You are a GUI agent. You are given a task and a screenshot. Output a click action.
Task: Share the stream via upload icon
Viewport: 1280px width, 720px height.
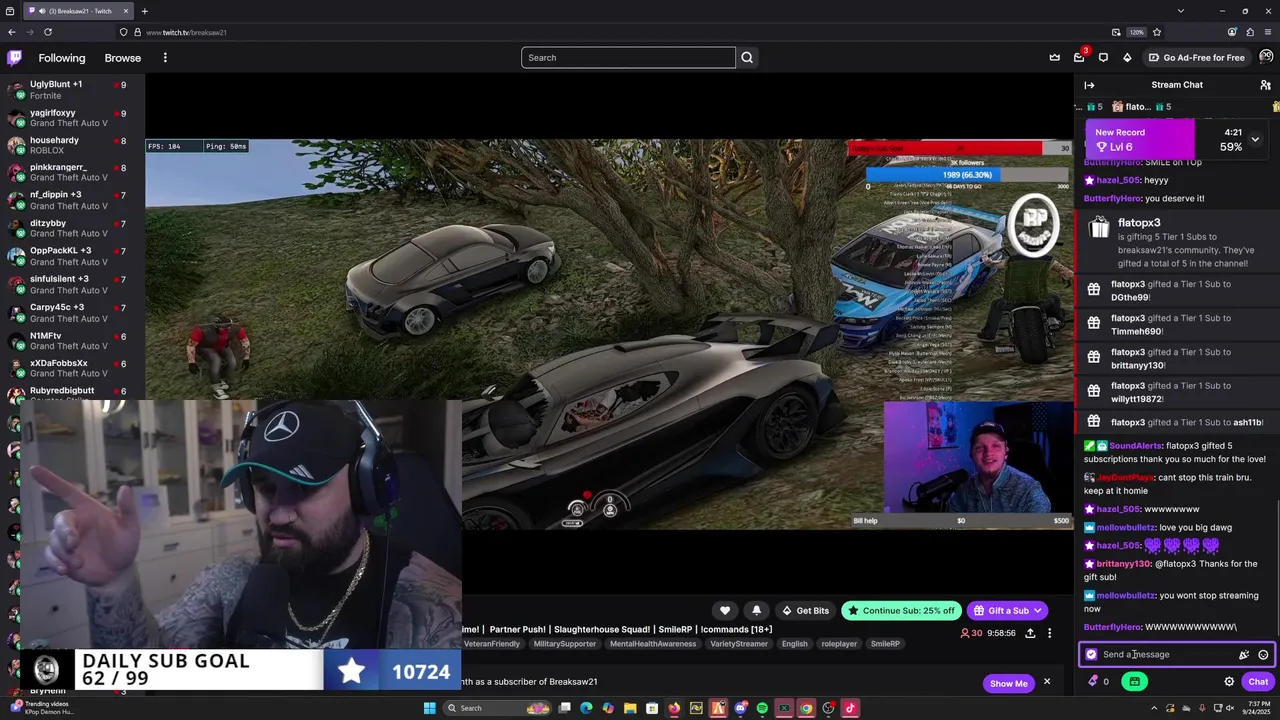pos(1030,633)
